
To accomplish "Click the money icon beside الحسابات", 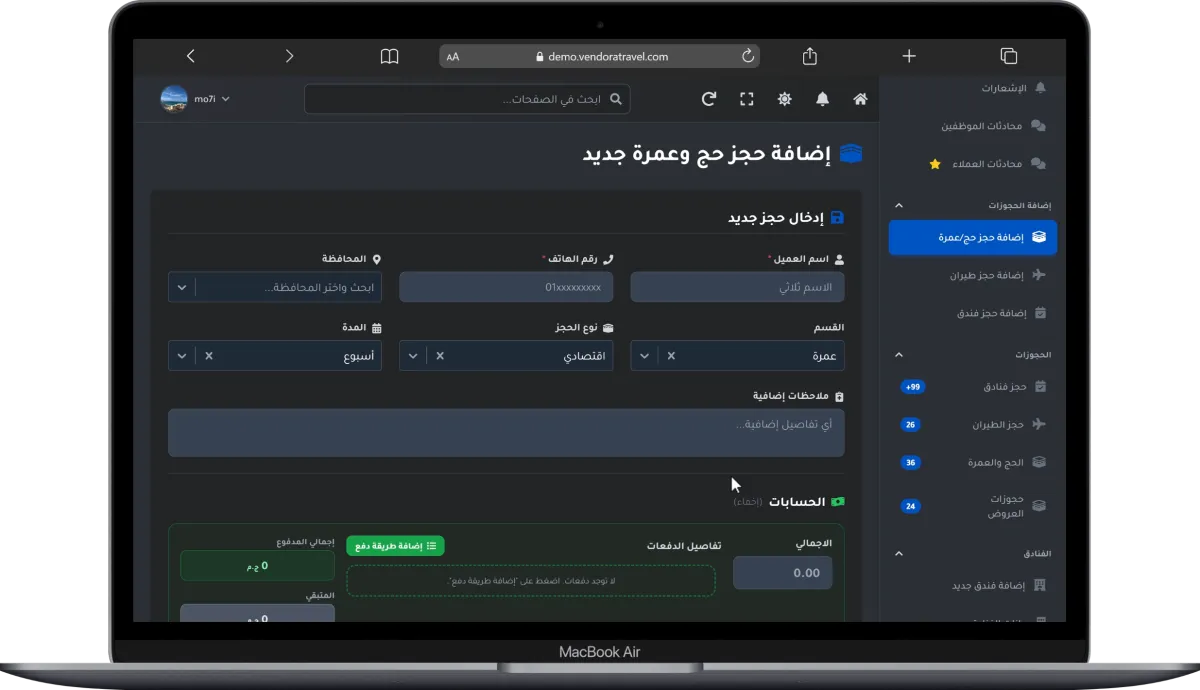I will [838, 501].
